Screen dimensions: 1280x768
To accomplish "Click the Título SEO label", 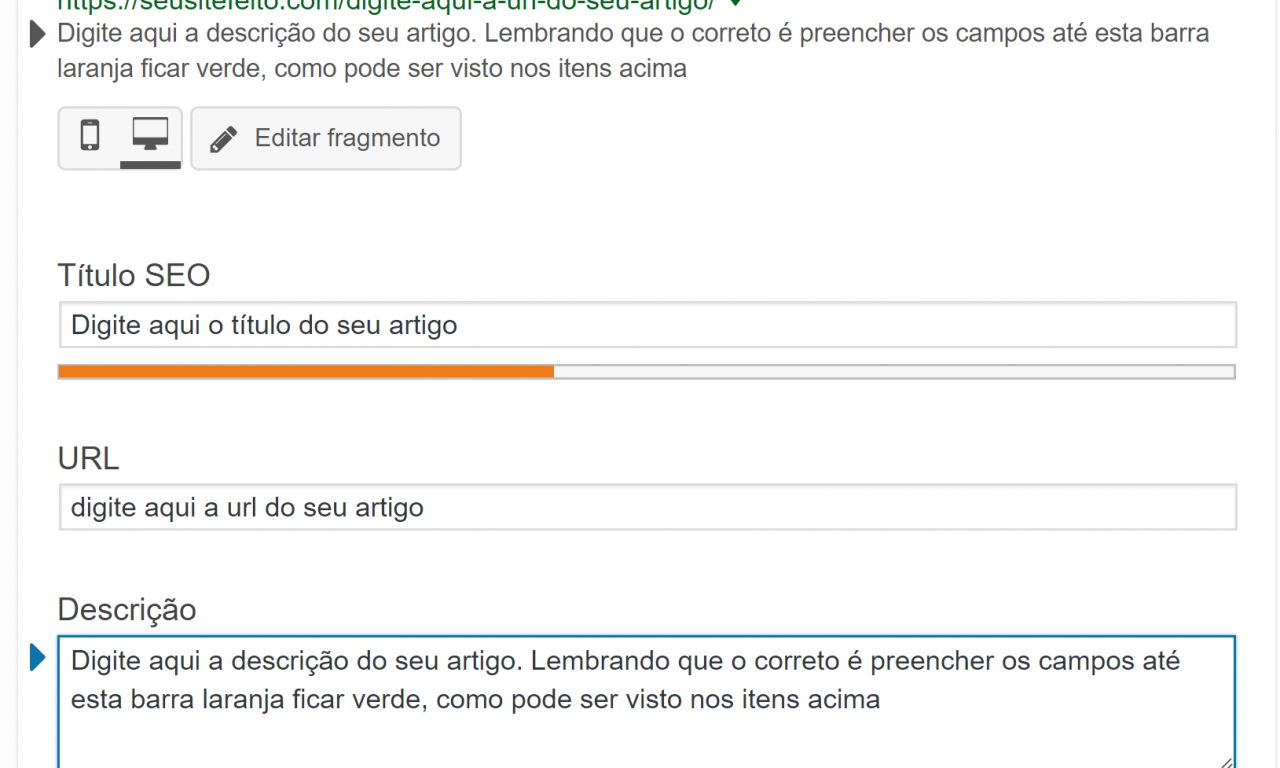I will [134, 275].
